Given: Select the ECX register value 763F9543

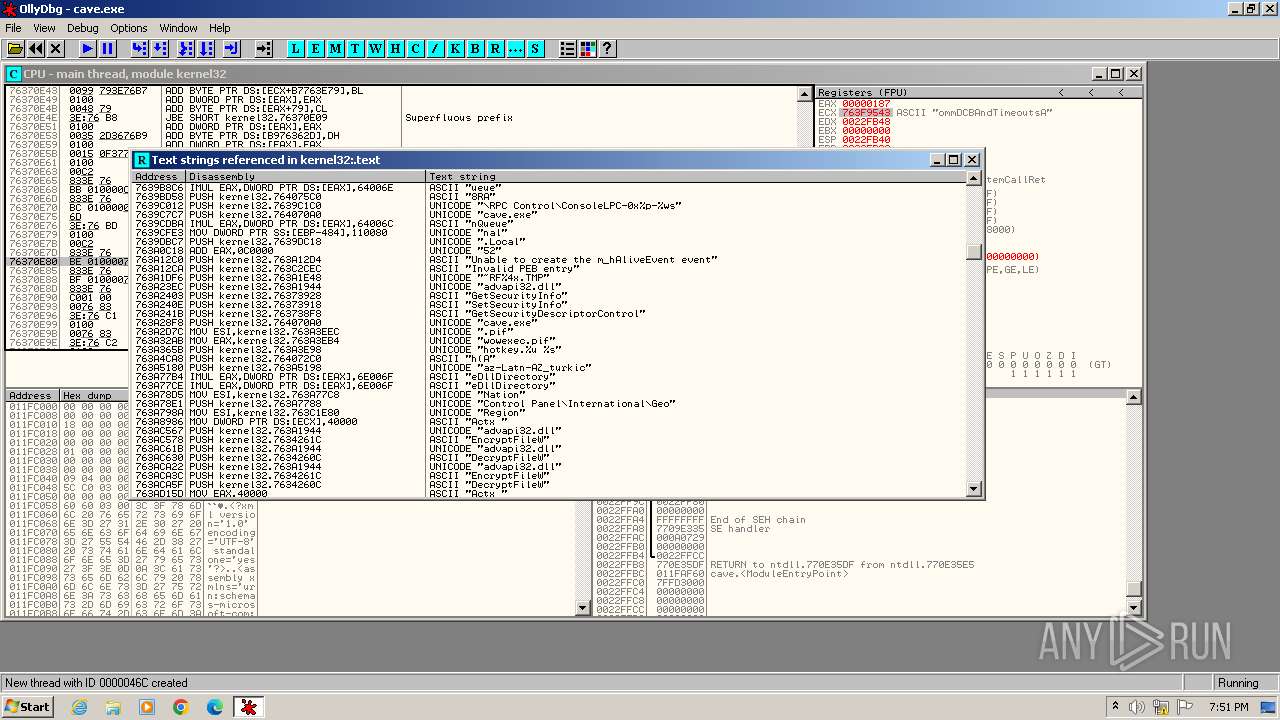Looking at the screenshot, I should (866, 112).
